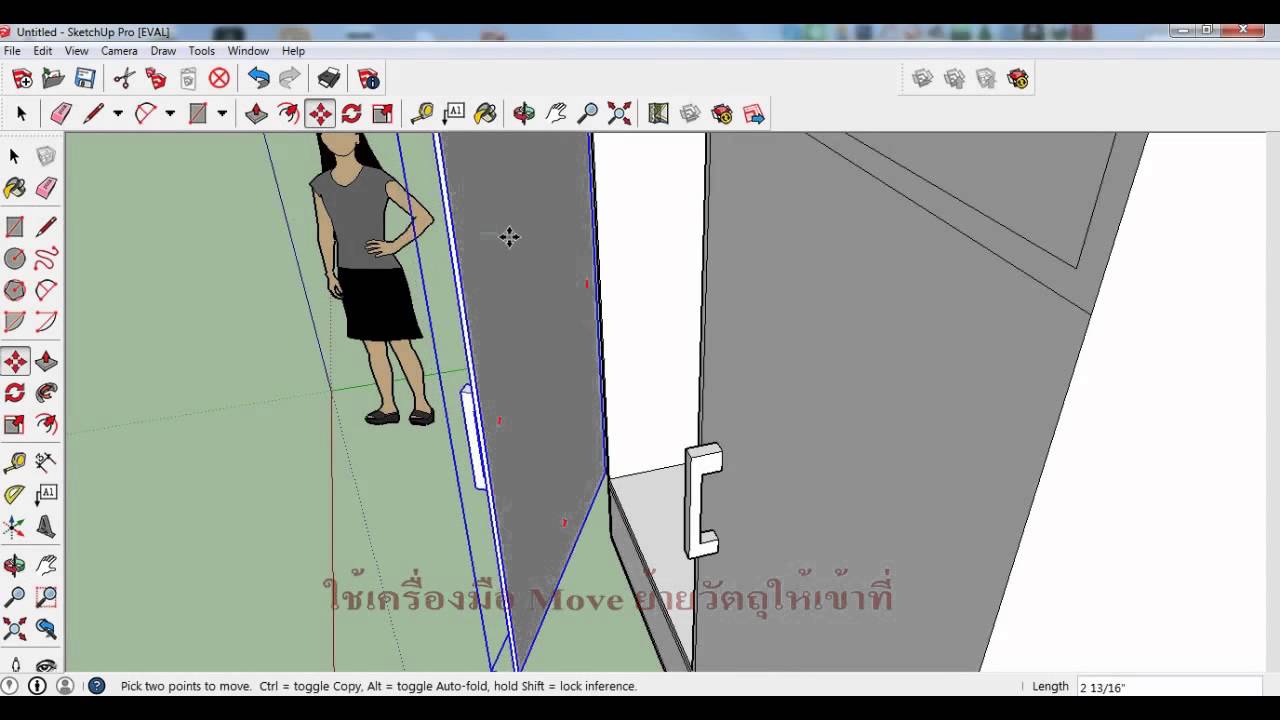Image resolution: width=1280 pixels, height=720 pixels.
Task: Pick Tape Measure tool in the top toolbar
Action: click(x=422, y=113)
